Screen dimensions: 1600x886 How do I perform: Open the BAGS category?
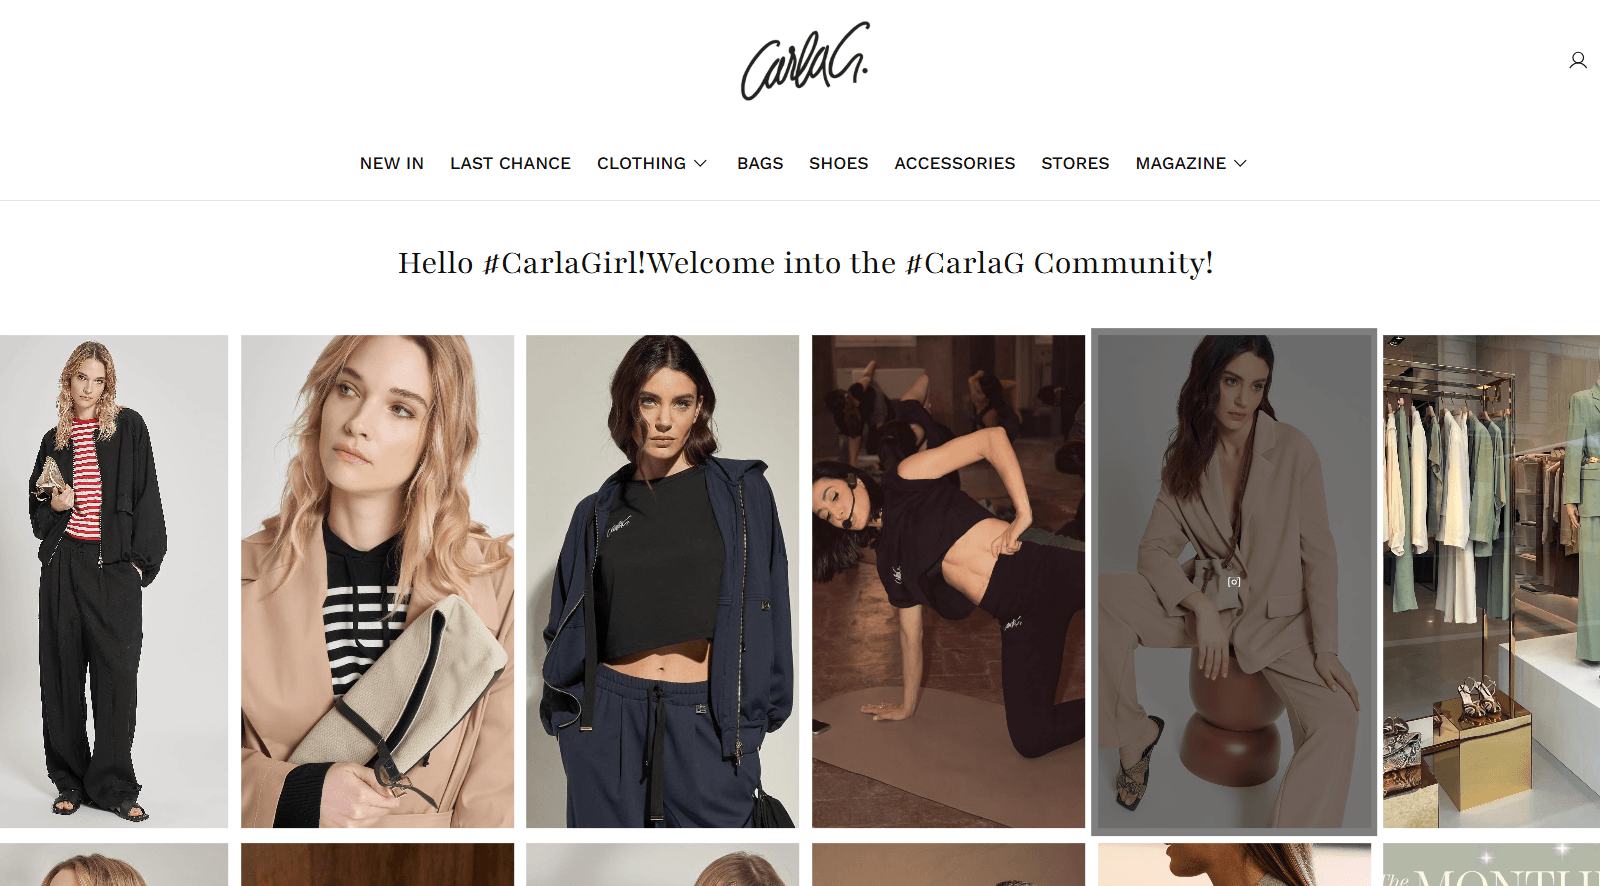tap(760, 163)
